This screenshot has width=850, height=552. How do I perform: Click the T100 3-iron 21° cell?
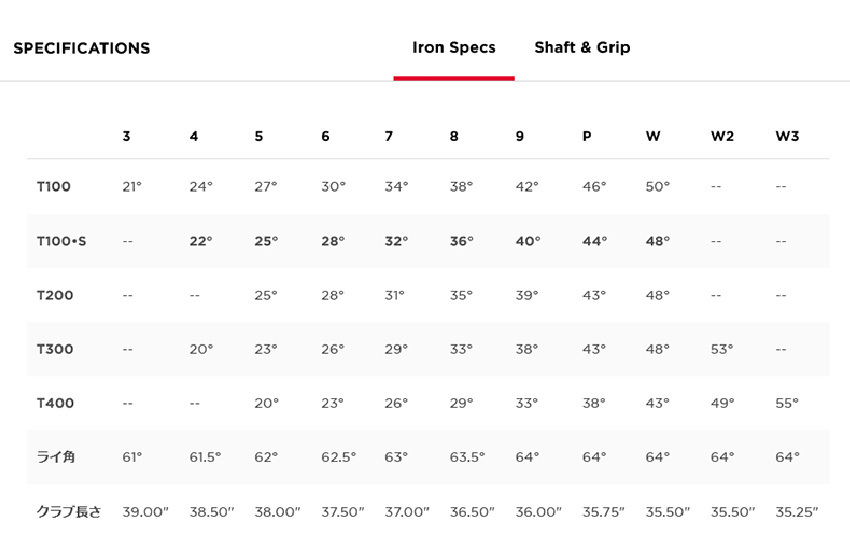tap(132, 187)
